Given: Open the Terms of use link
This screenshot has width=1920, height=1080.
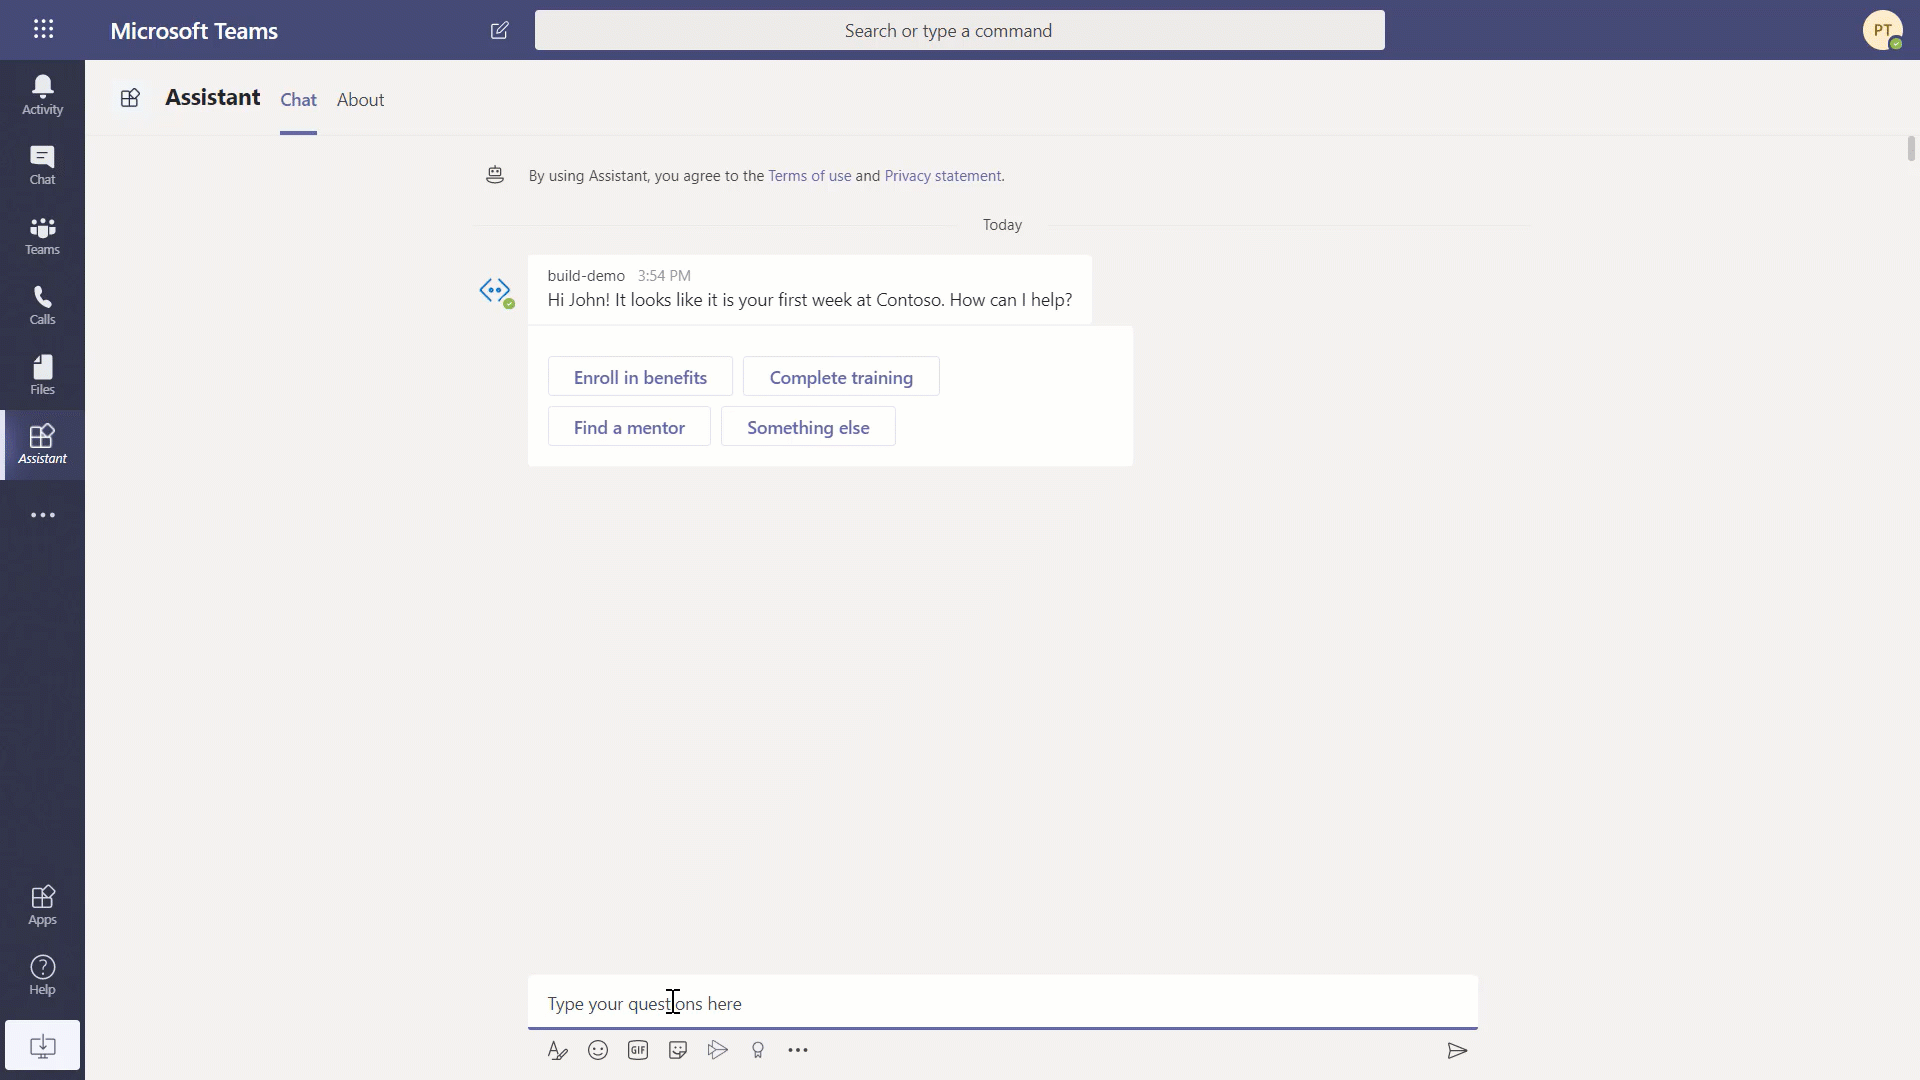Looking at the screenshot, I should click(809, 175).
